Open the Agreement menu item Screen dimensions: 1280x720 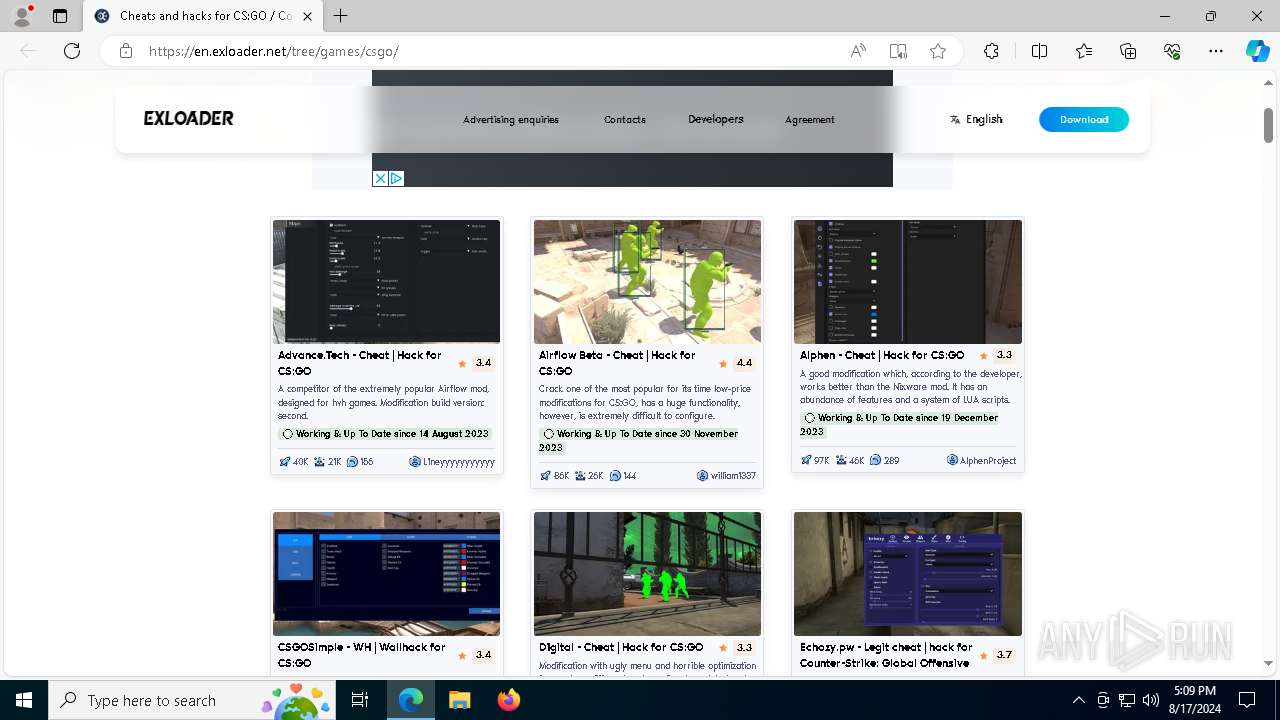[810, 120]
